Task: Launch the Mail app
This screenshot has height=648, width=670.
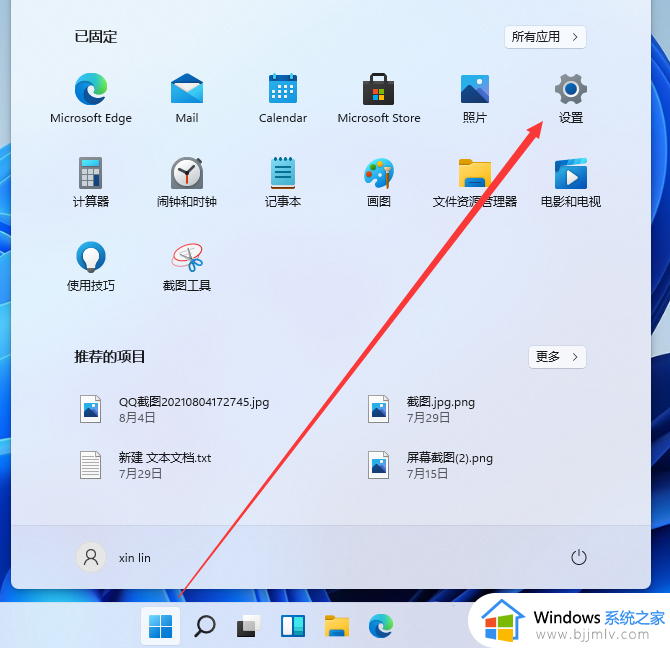Action: pos(187,98)
